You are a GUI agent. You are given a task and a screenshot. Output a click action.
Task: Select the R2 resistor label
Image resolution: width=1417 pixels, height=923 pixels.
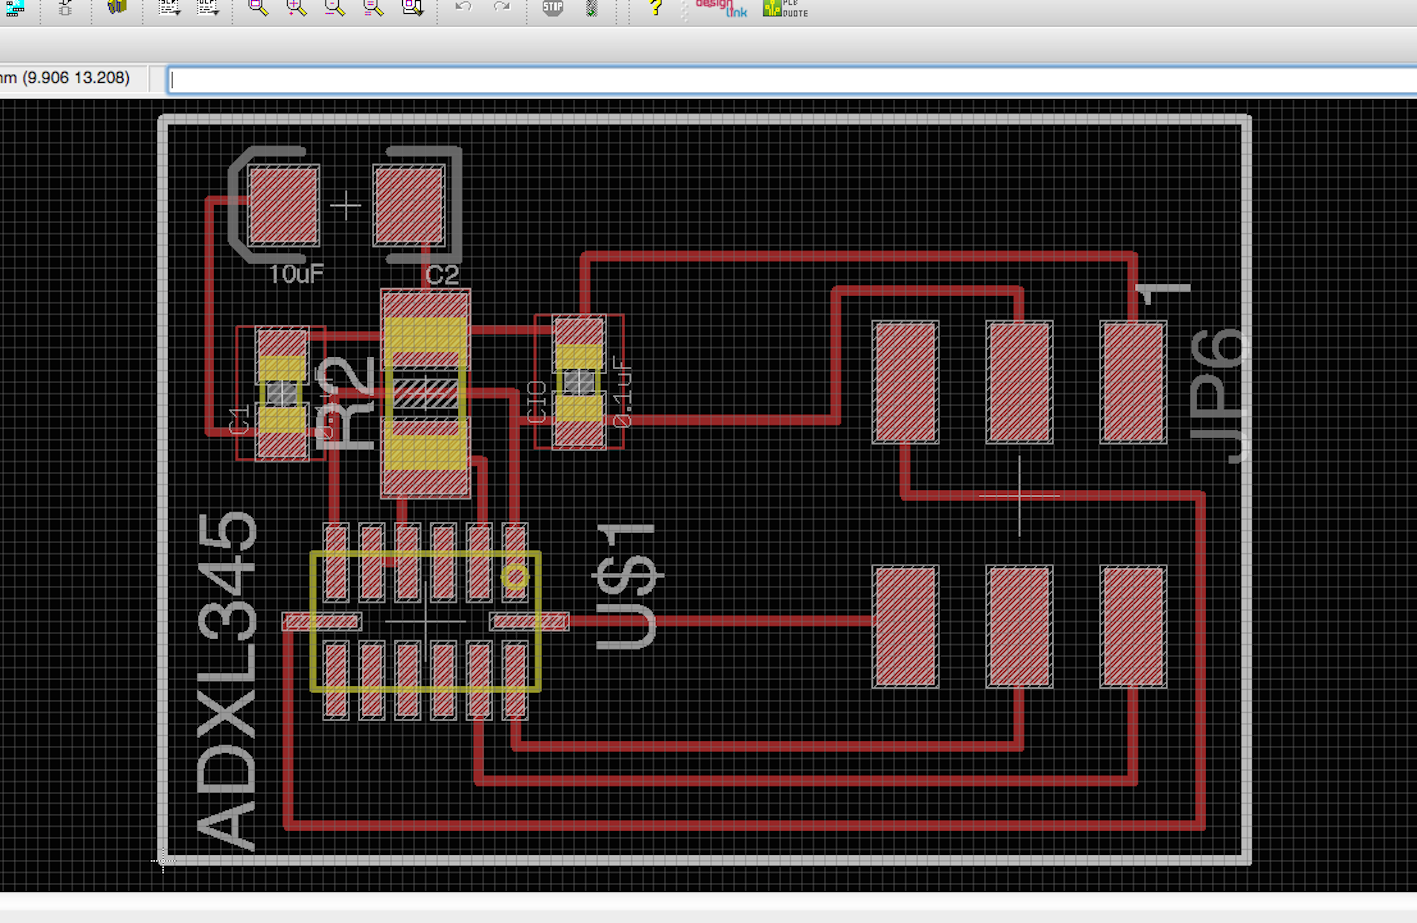tap(345, 403)
